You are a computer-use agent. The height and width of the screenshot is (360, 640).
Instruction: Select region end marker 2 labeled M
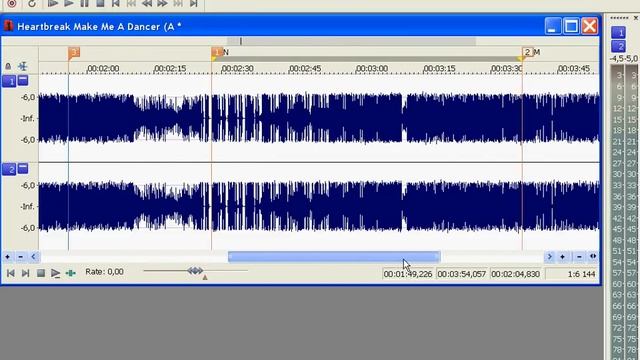(x=528, y=52)
